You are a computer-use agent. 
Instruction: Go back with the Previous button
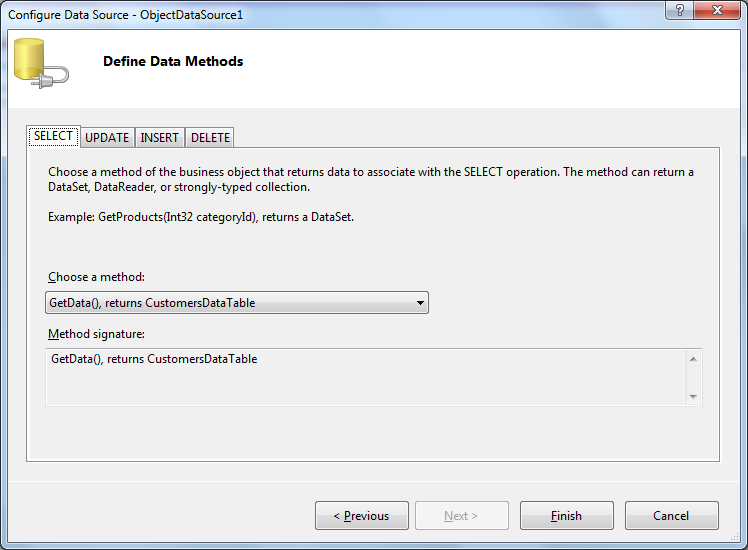(361, 516)
